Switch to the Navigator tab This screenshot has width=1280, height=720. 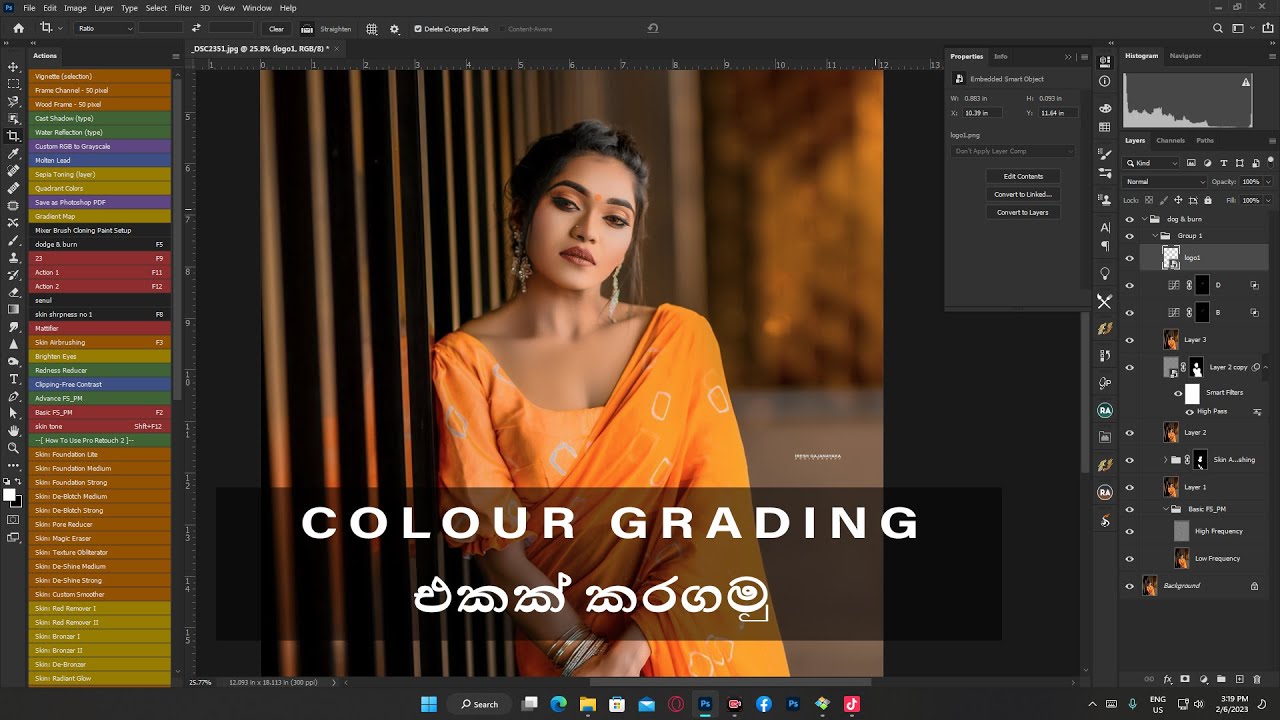pyautogui.click(x=1185, y=56)
